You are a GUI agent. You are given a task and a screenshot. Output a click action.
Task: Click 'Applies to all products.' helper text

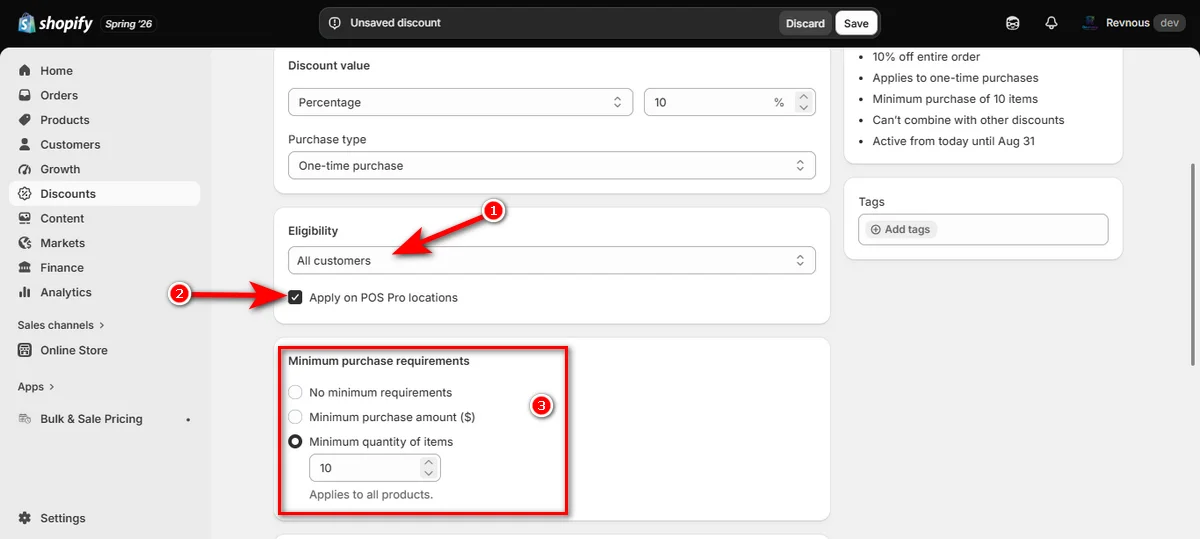[371, 495]
